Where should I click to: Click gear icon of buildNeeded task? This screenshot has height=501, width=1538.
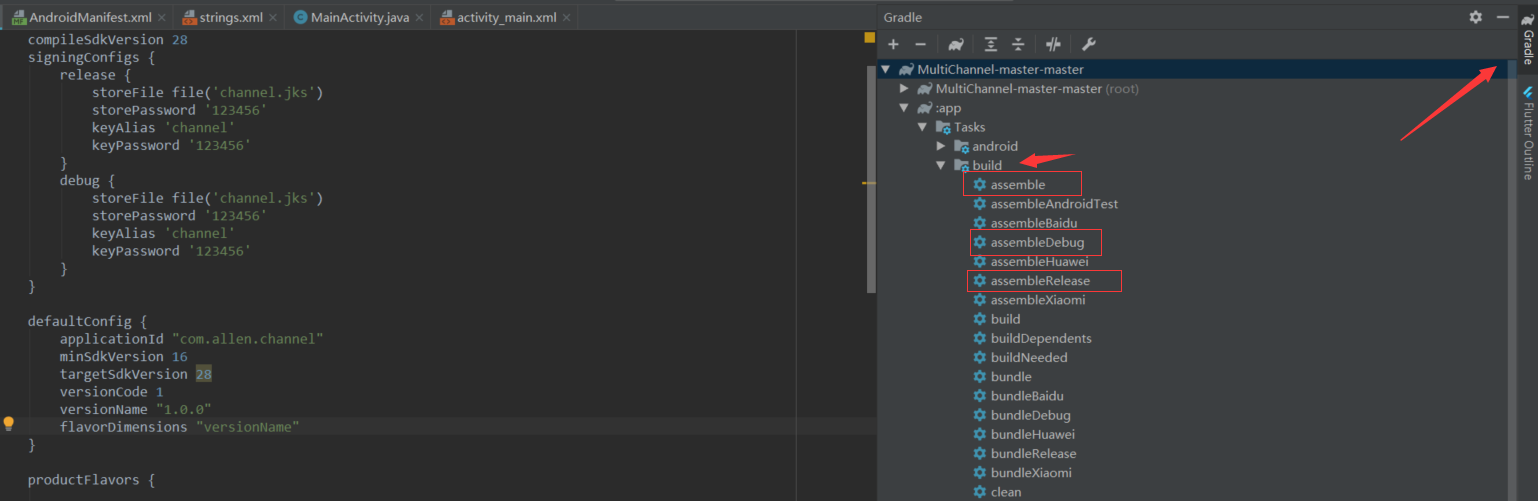point(980,357)
